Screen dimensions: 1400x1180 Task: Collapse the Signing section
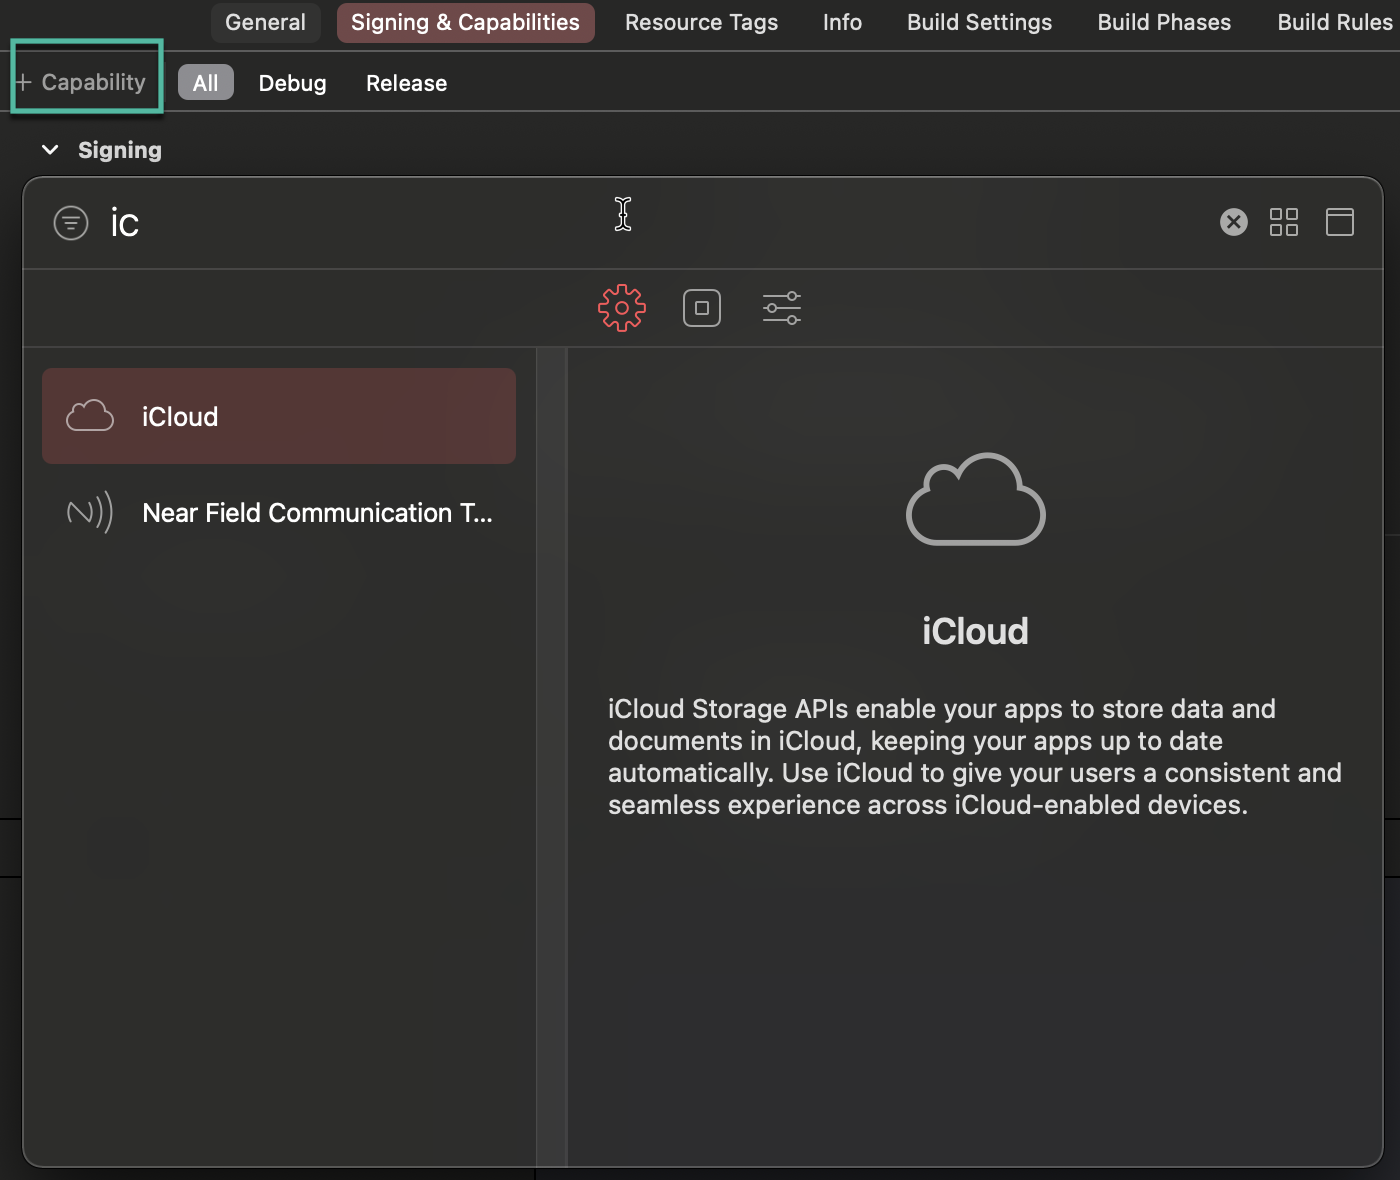pyautogui.click(x=50, y=149)
